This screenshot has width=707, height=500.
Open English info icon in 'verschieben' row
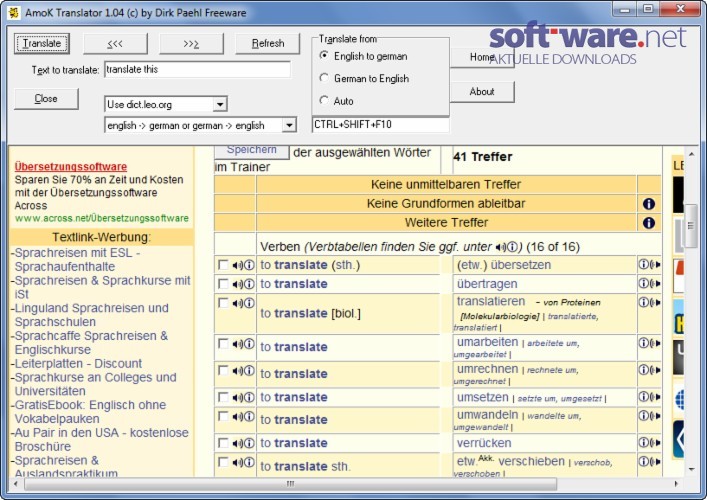coord(249,462)
